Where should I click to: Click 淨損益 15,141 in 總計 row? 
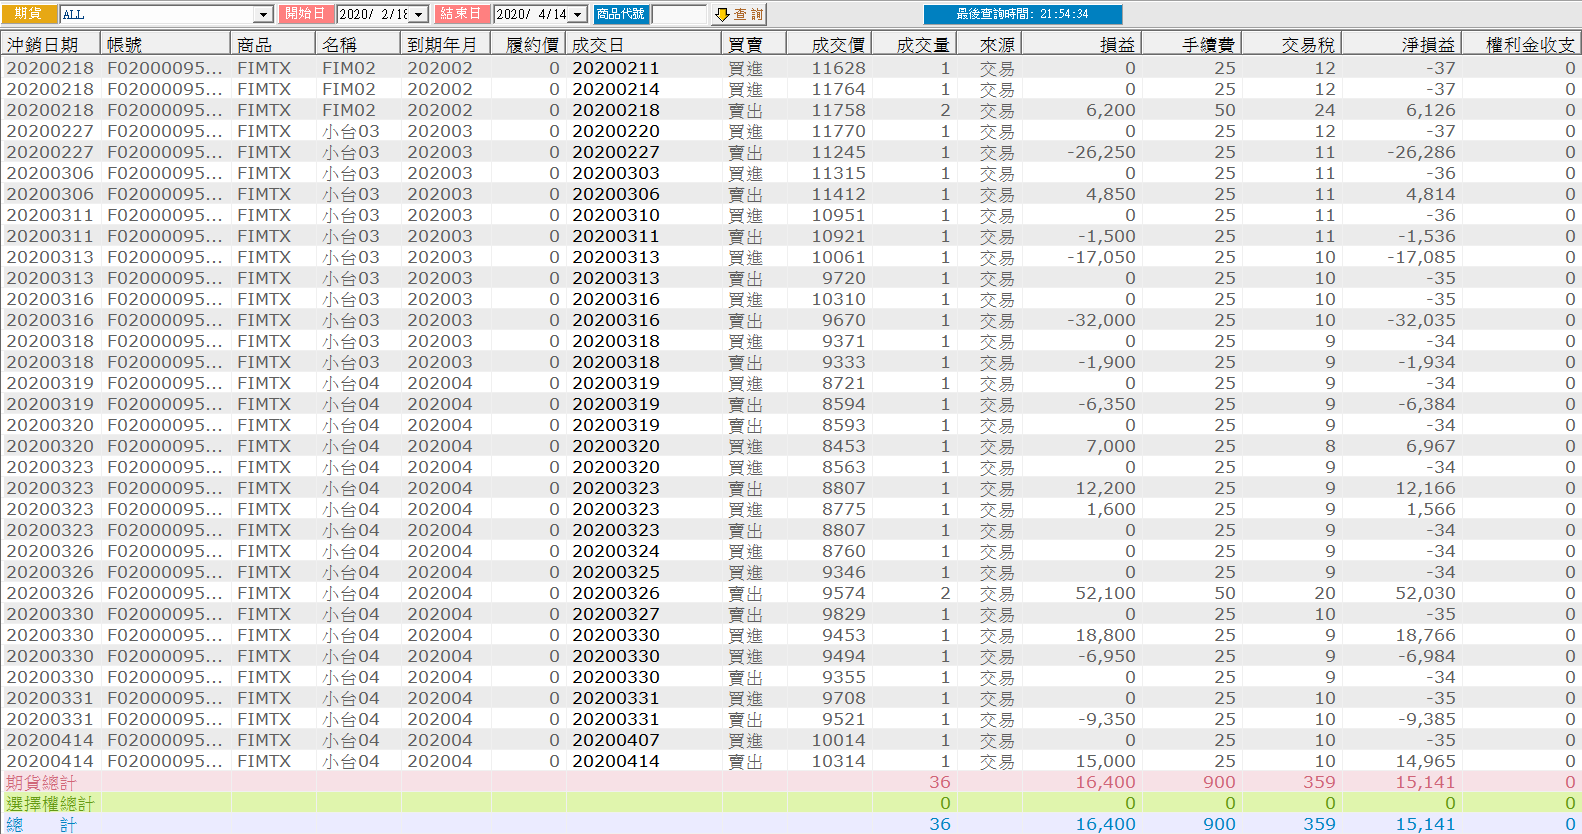[x=1426, y=824]
